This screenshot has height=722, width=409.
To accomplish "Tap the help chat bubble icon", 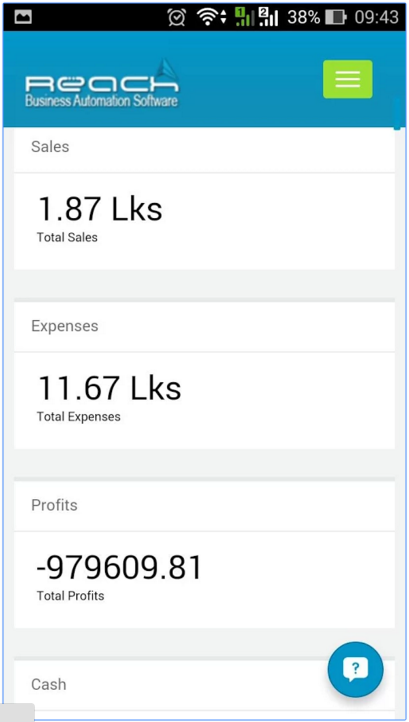I will click(355, 670).
